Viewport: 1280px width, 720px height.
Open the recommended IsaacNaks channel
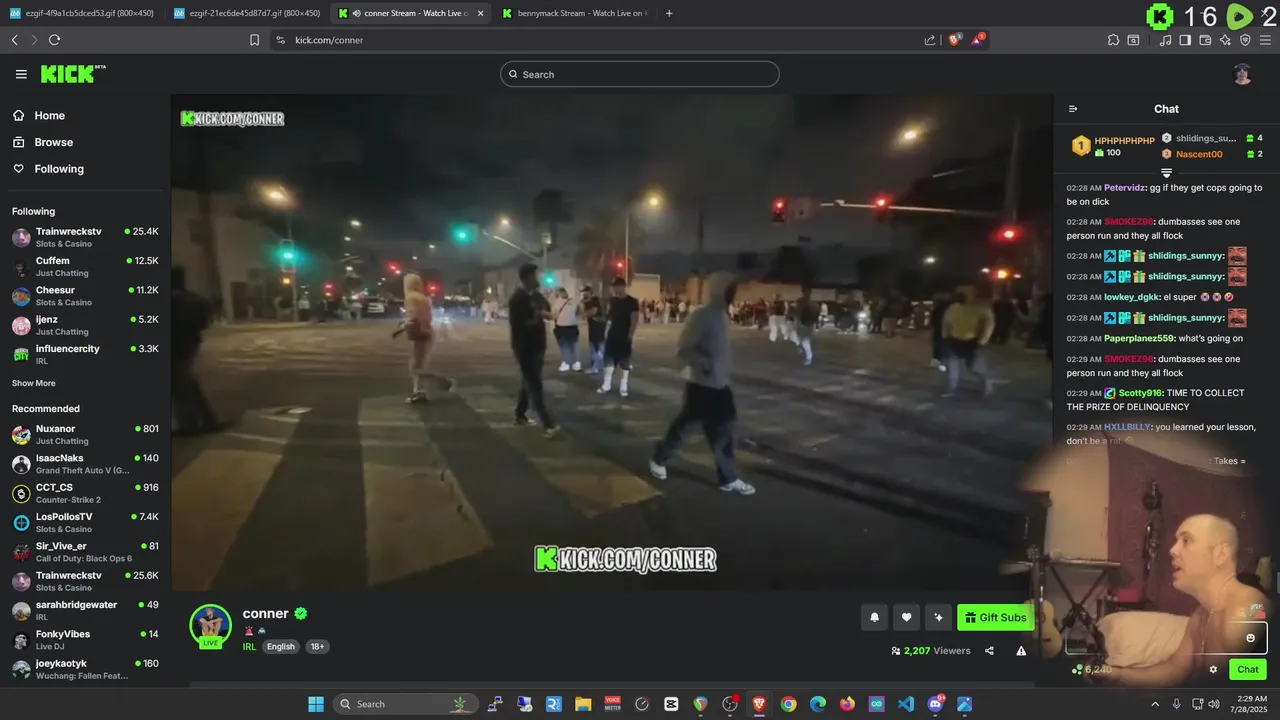(x=85, y=464)
